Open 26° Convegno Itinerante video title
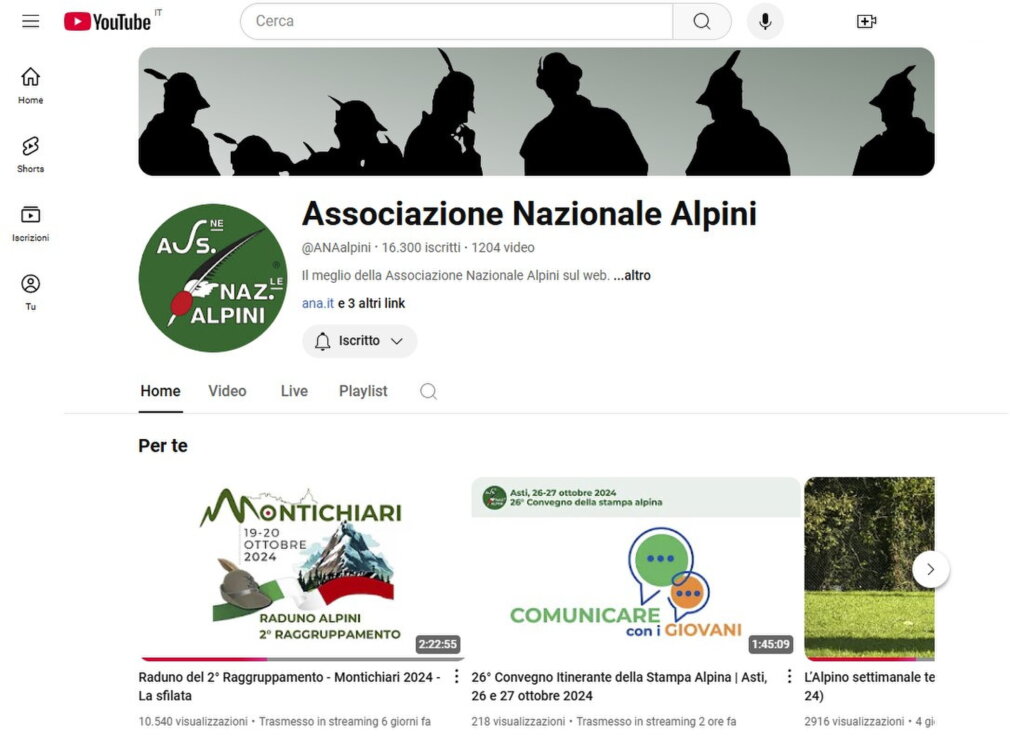This screenshot has height=745, width=1010. click(619, 686)
